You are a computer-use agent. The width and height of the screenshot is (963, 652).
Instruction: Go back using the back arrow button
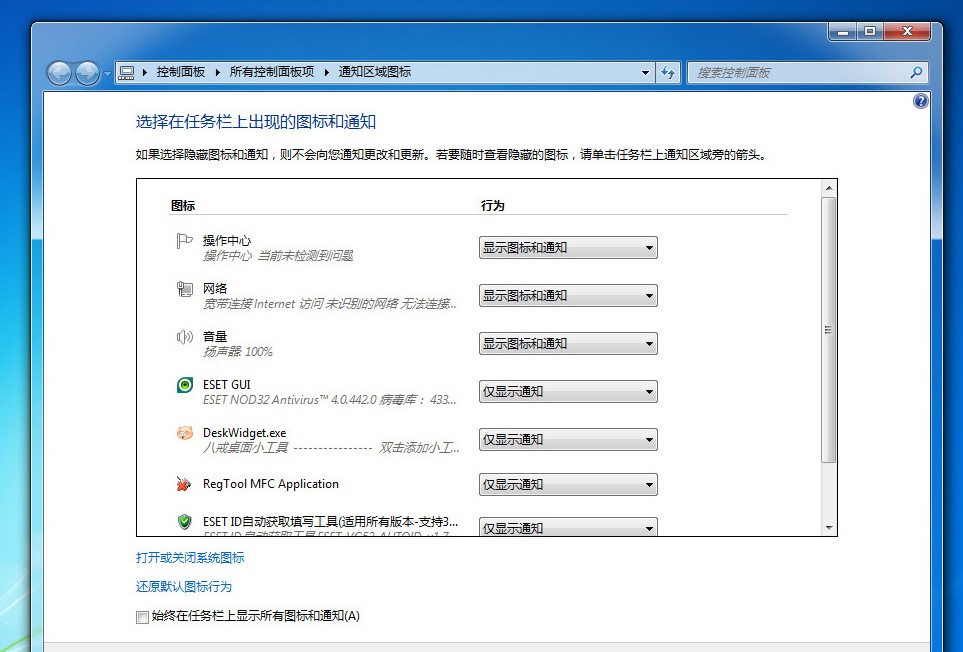(60, 73)
